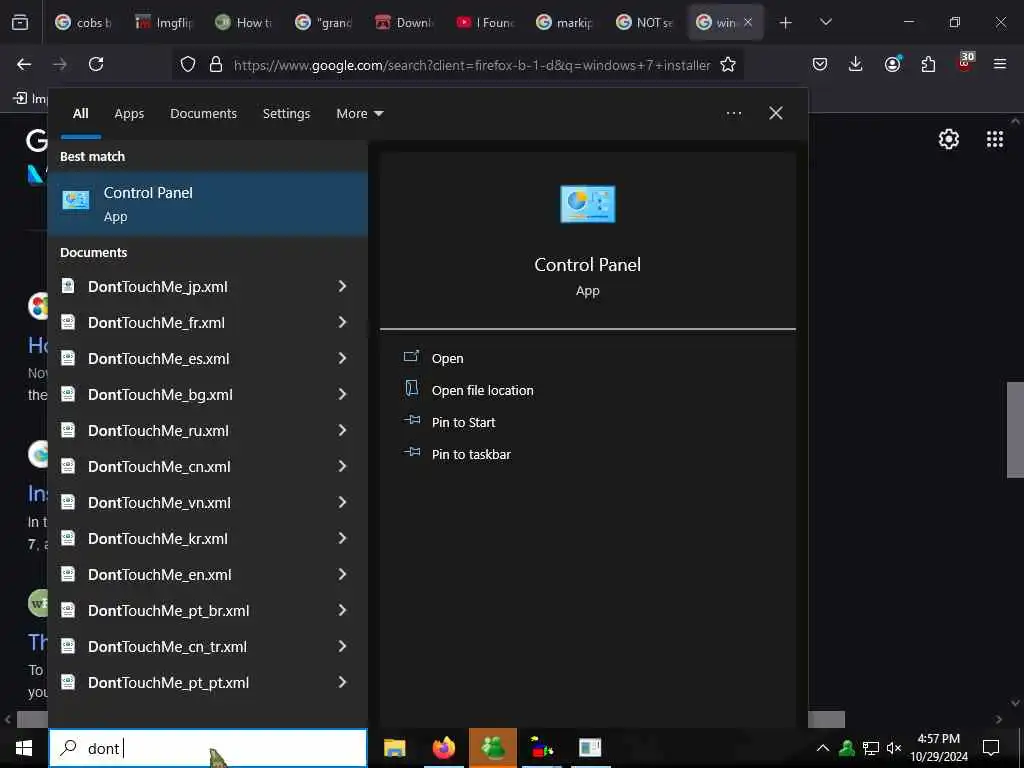
Task: Open the Firefox extensions puzzle icon
Action: pos(928,64)
